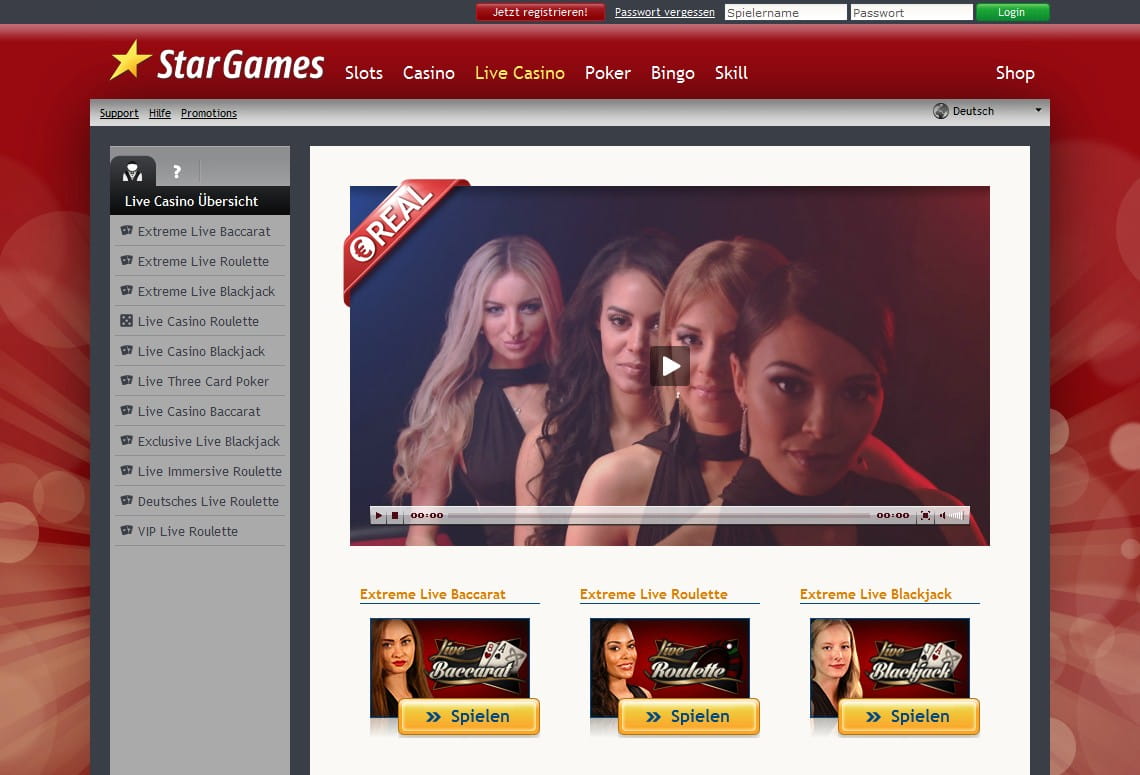Open Passwort vergessen link
The image size is (1140, 775).
click(665, 12)
